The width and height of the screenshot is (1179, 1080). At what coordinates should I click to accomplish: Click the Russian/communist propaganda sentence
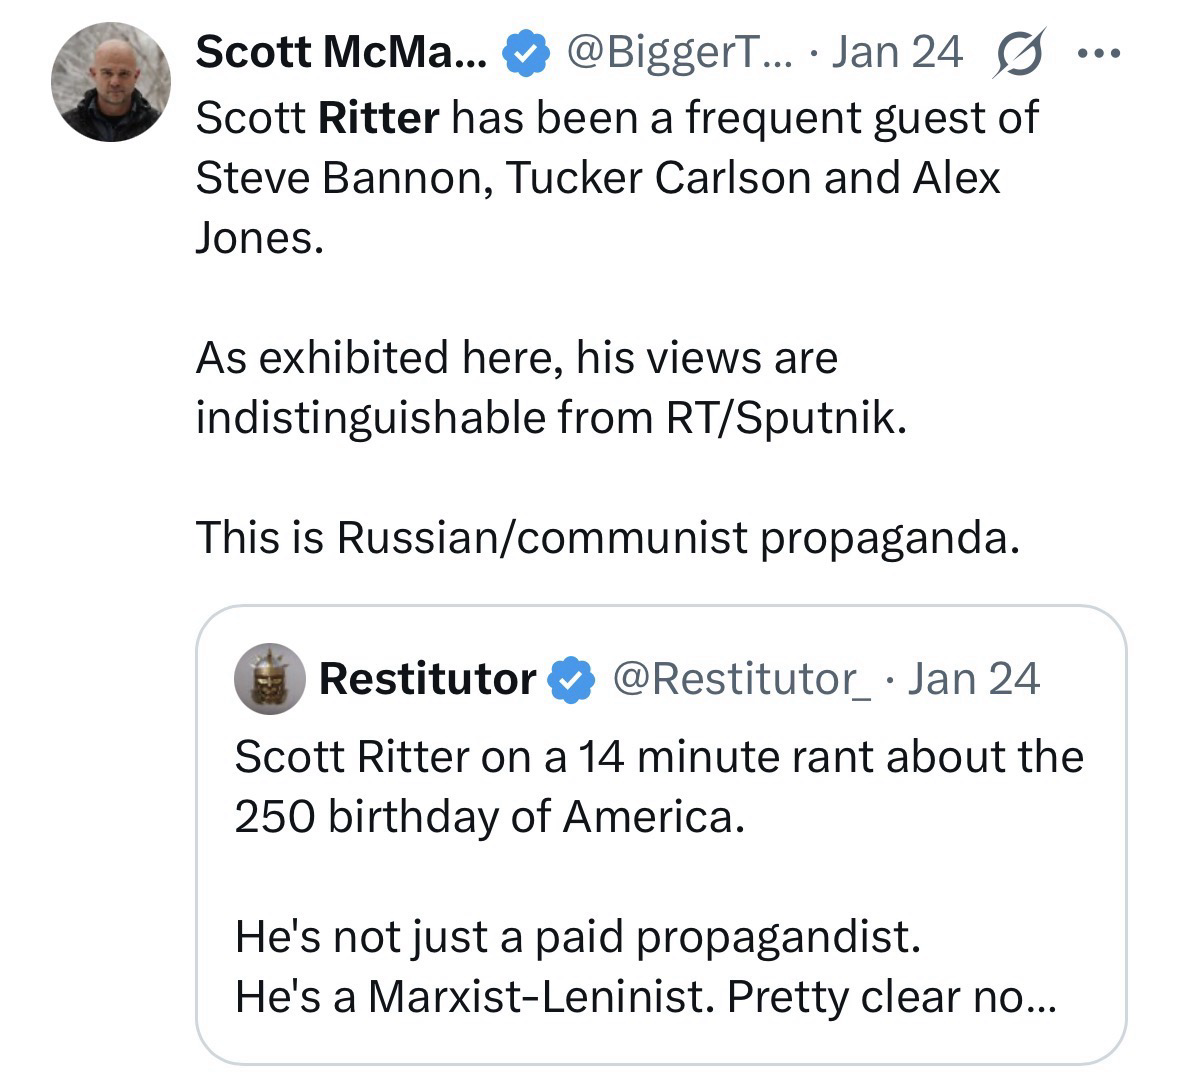point(608,538)
